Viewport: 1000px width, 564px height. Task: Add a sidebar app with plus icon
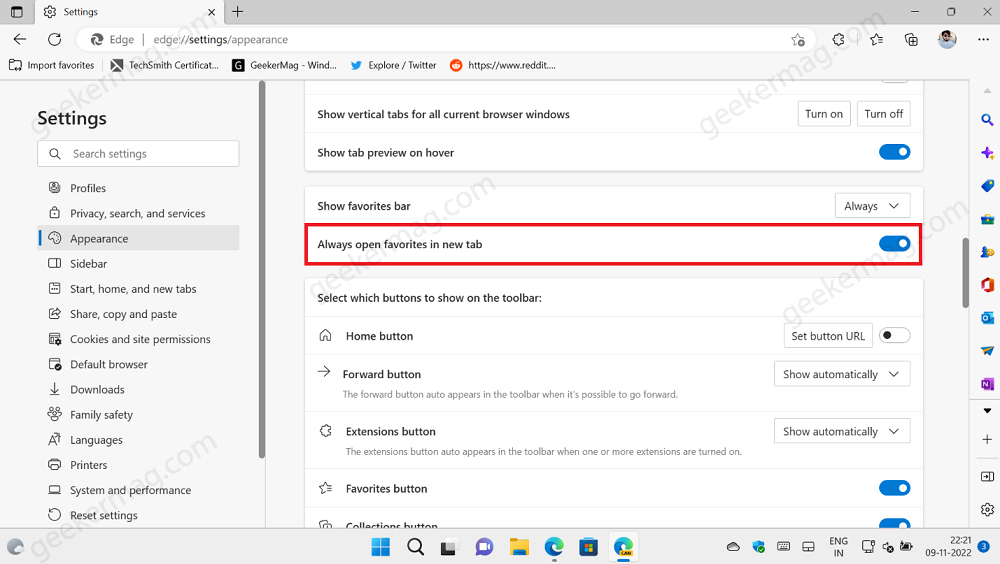[987, 440]
